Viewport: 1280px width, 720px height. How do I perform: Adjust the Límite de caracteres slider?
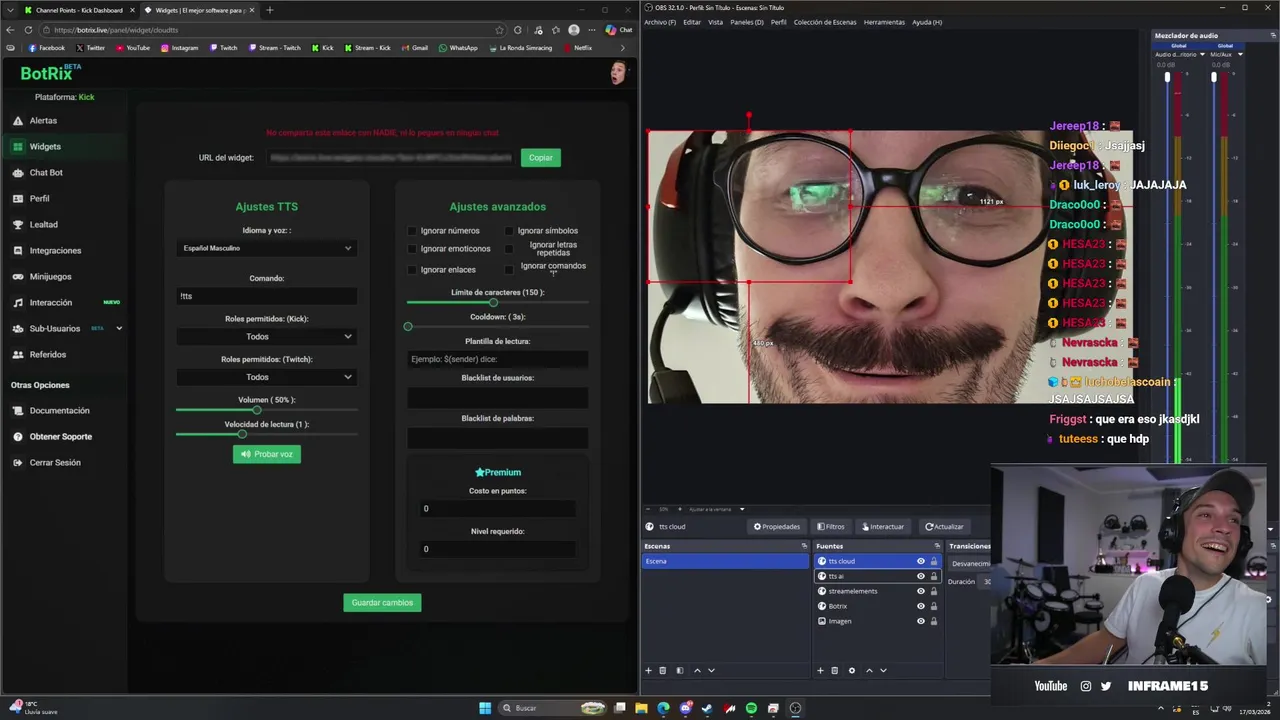pyautogui.click(x=493, y=302)
